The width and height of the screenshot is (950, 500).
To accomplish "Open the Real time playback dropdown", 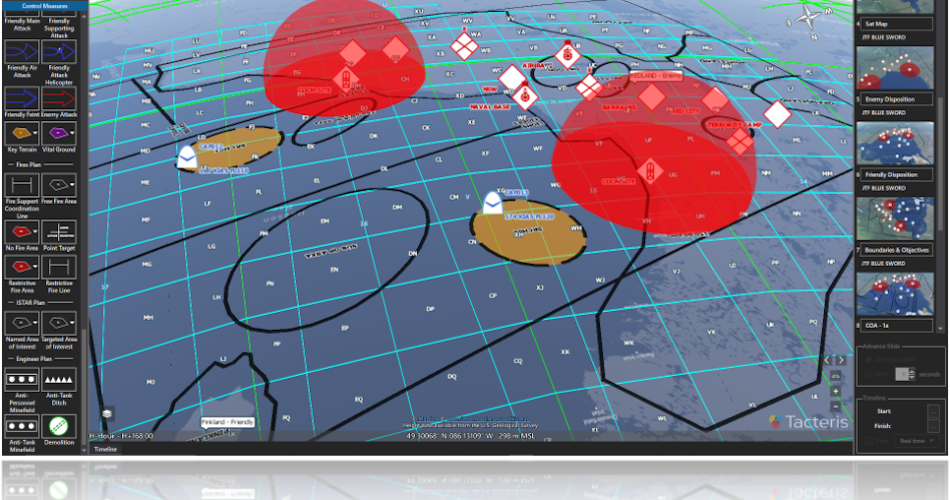I will click(918, 441).
